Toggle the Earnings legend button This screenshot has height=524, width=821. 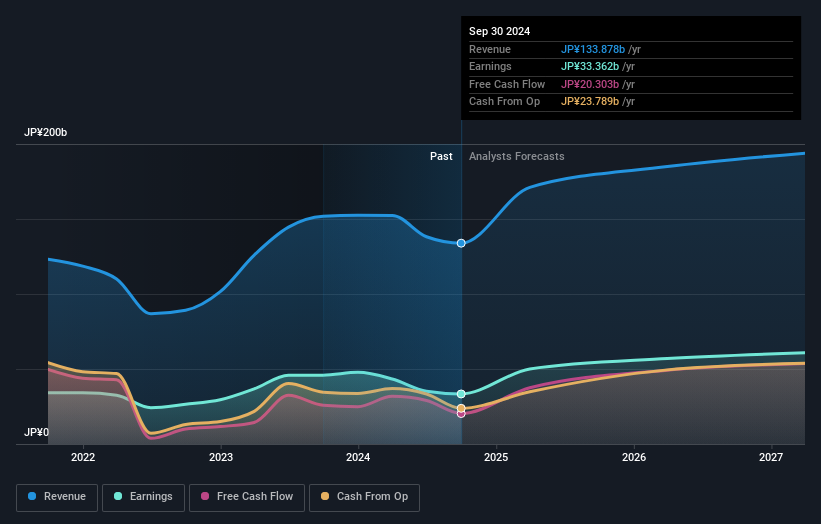pos(143,497)
